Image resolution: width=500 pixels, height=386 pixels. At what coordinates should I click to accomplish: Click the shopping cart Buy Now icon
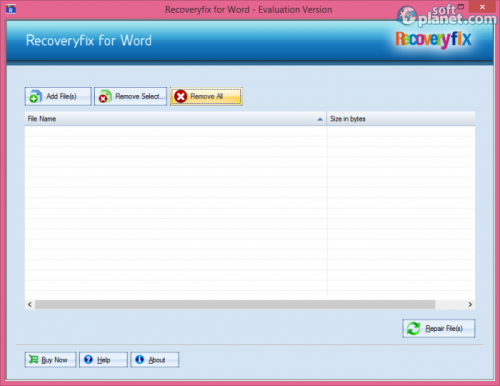click(x=34, y=359)
